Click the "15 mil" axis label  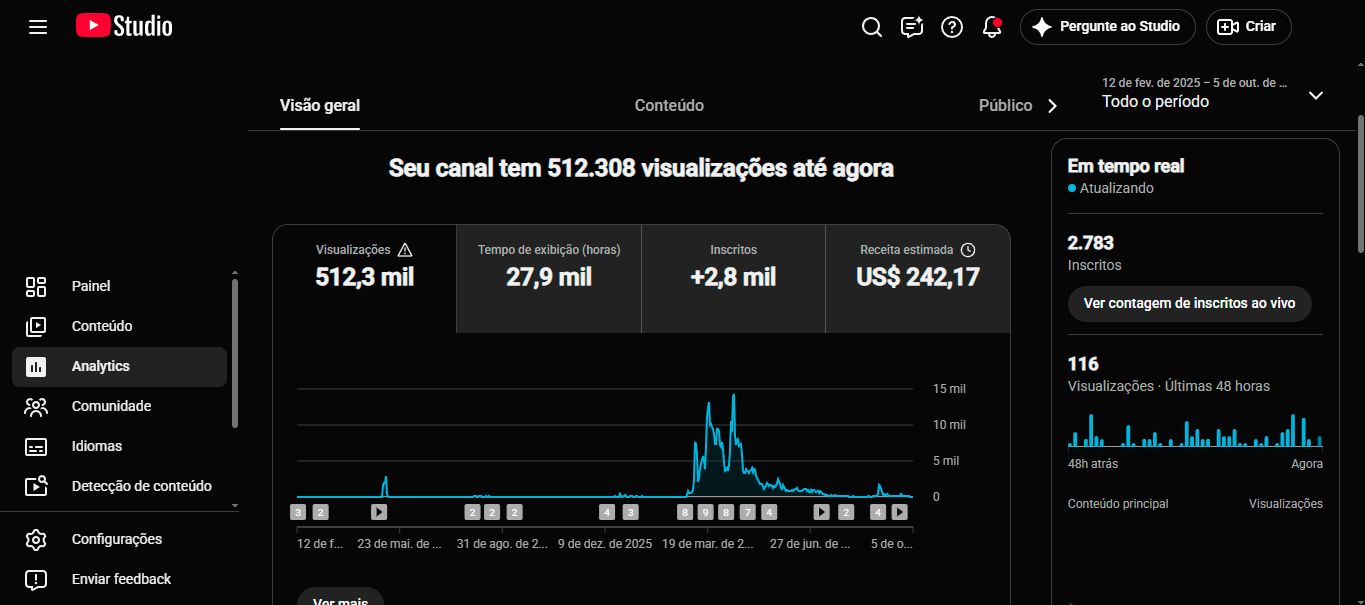click(949, 388)
